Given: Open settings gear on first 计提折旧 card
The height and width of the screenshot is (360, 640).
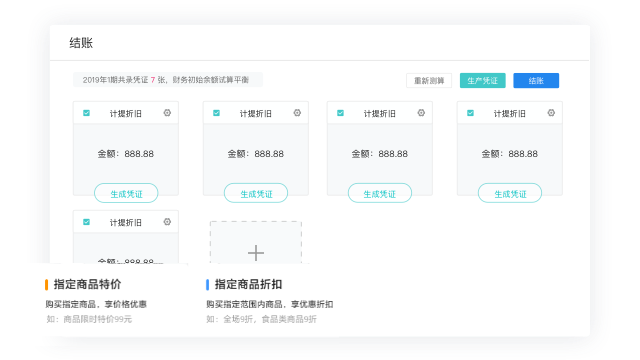Looking at the screenshot, I should (x=167, y=113).
